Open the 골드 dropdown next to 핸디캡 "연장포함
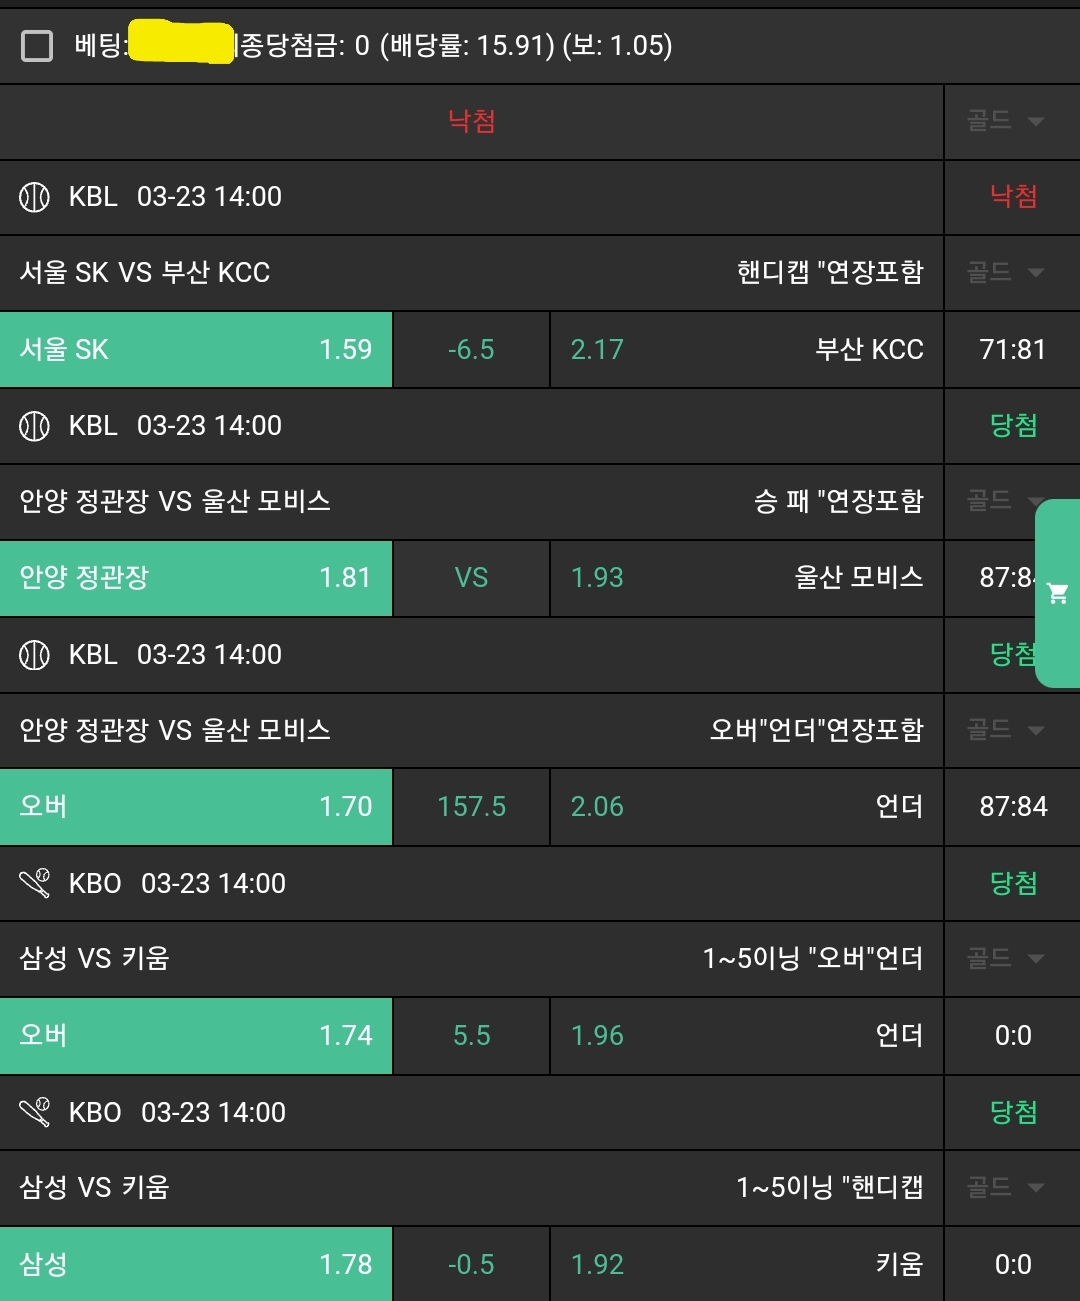The image size is (1080, 1301). [1006, 272]
